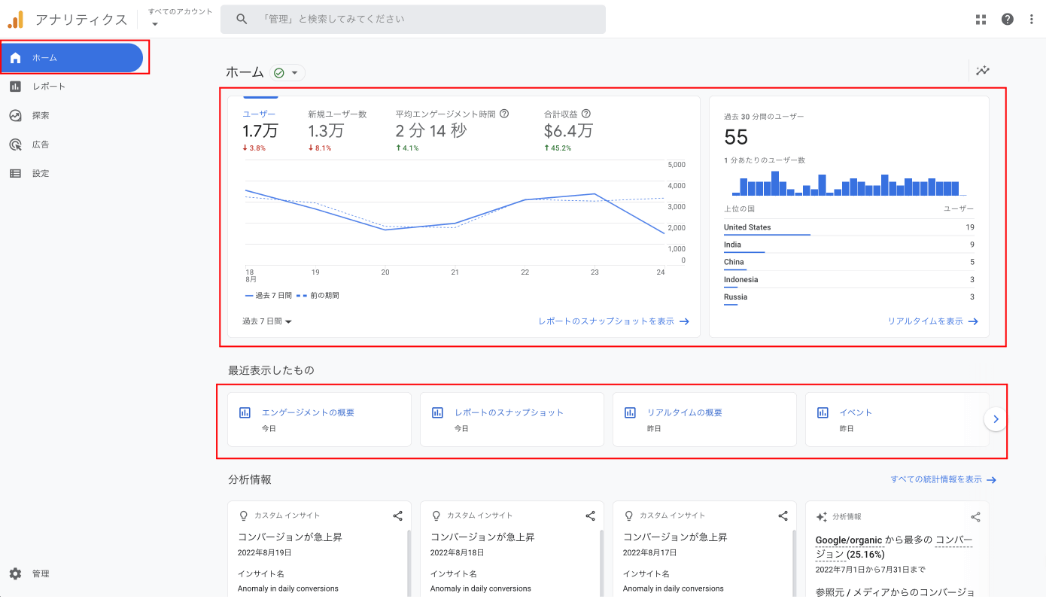
Task: Share the コンバージョンが急上昇 2022年8月17日 insight card
Action: point(783,516)
